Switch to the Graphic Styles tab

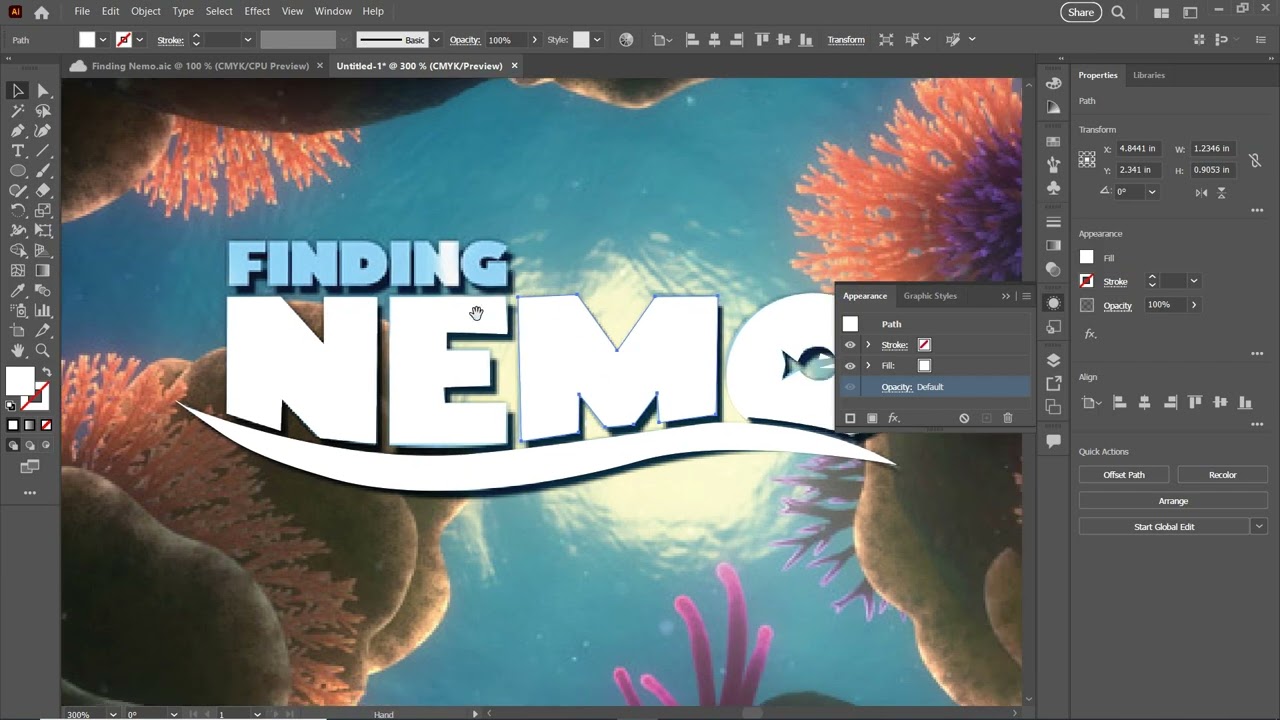930,296
